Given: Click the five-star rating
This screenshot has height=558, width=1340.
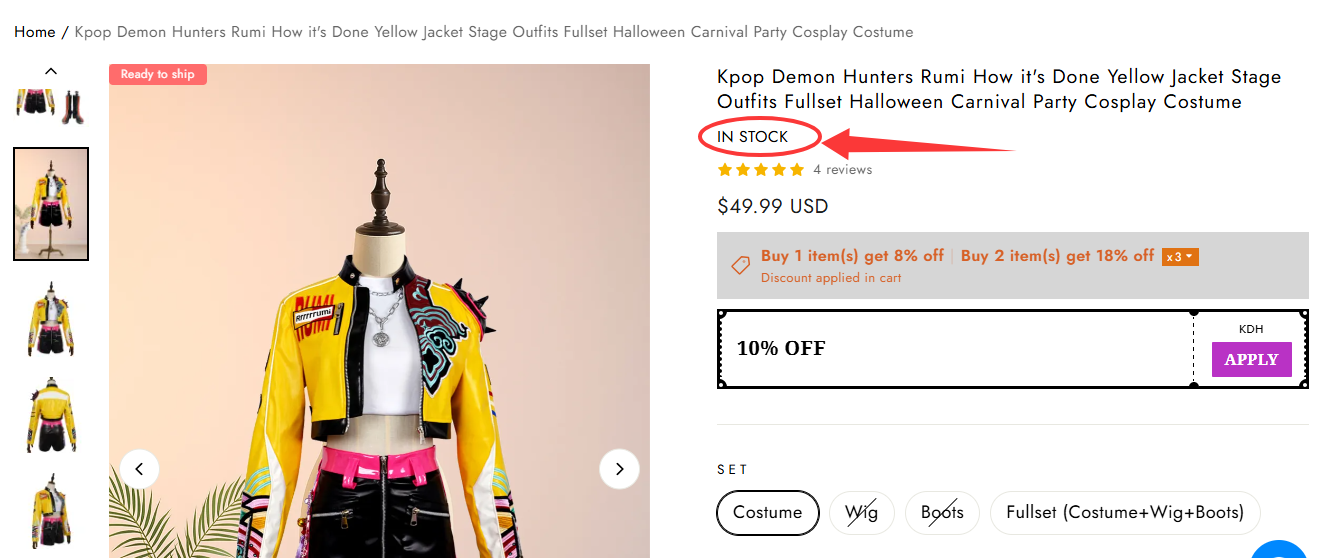Looking at the screenshot, I should (761, 170).
